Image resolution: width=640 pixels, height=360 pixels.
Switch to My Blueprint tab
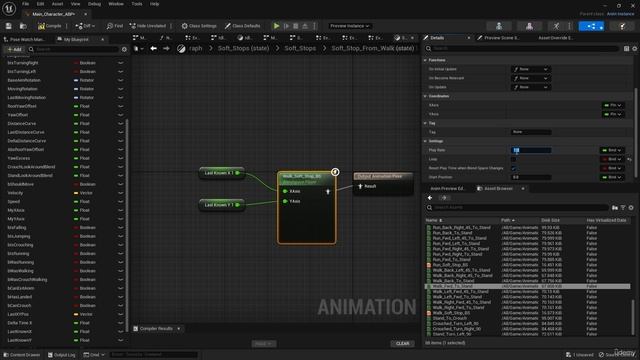(76, 39)
